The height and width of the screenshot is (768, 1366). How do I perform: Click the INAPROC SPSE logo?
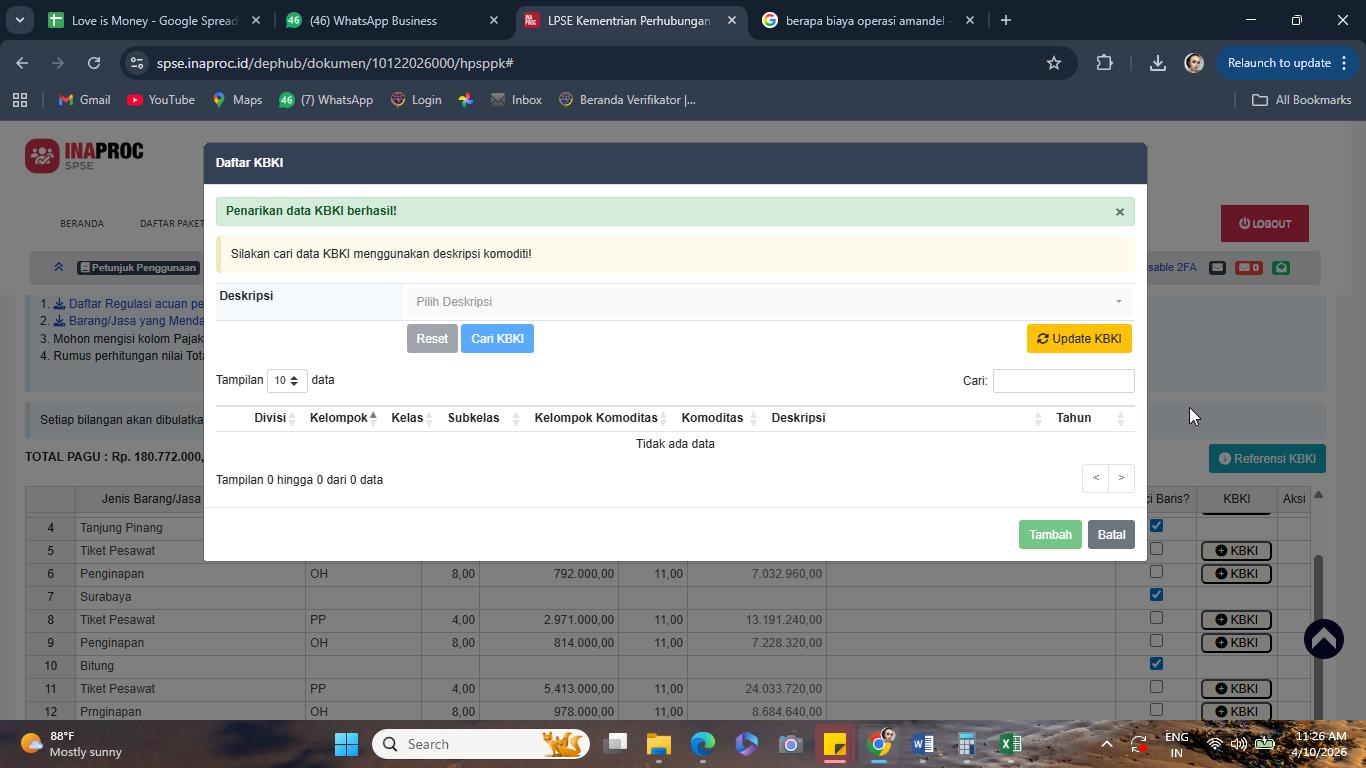85,156
